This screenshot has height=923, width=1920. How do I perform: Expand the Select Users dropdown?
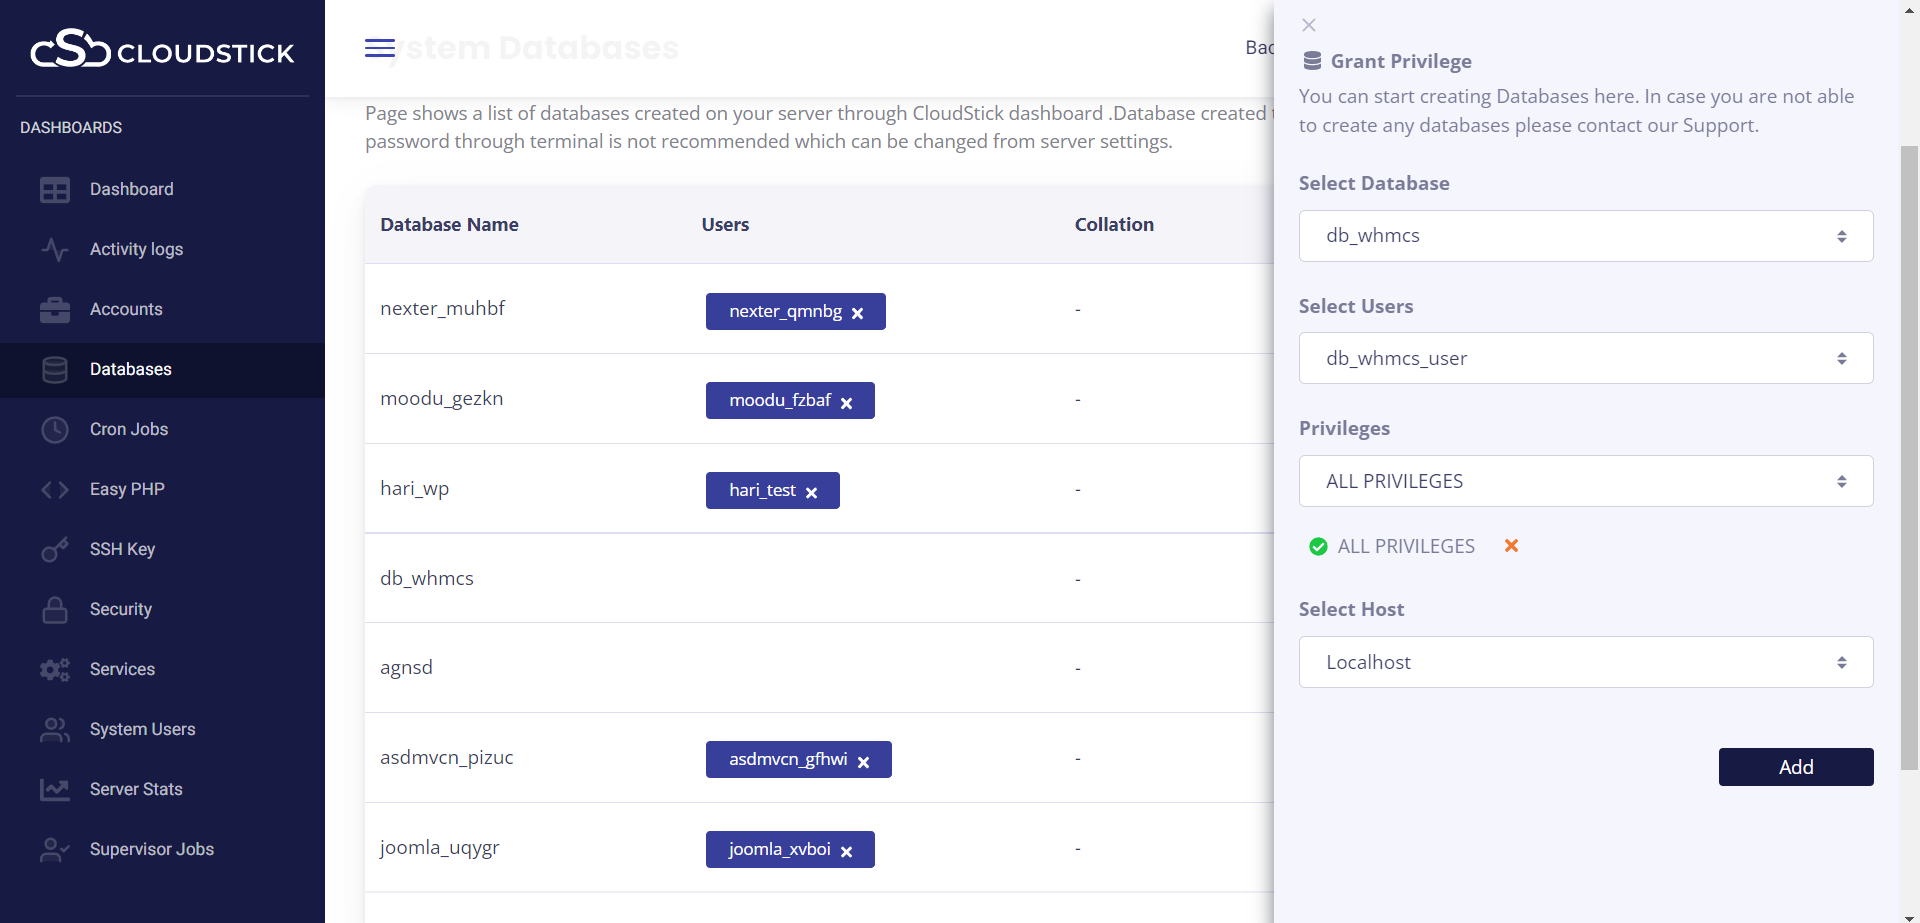coord(1585,358)
